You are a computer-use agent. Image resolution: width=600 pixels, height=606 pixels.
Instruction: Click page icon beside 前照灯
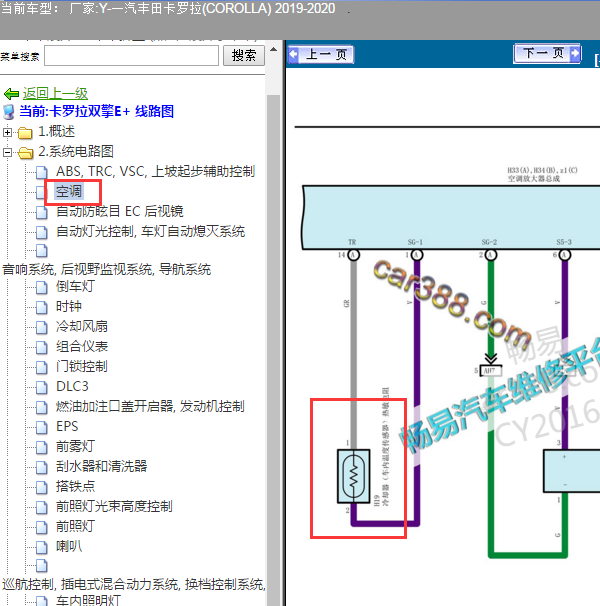point(41,528)
